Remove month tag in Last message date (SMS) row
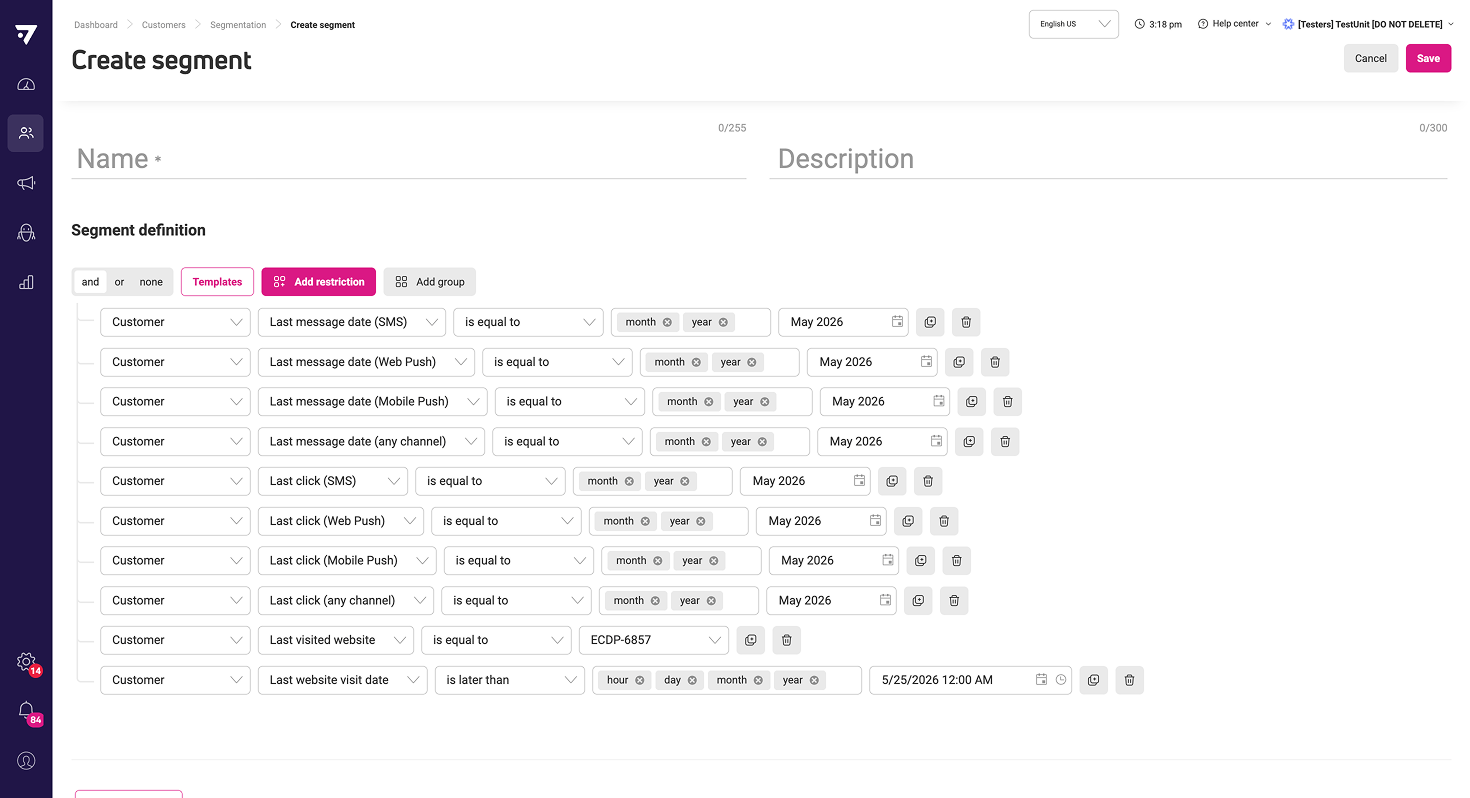 pyautogui.click(x=667, y=322)
